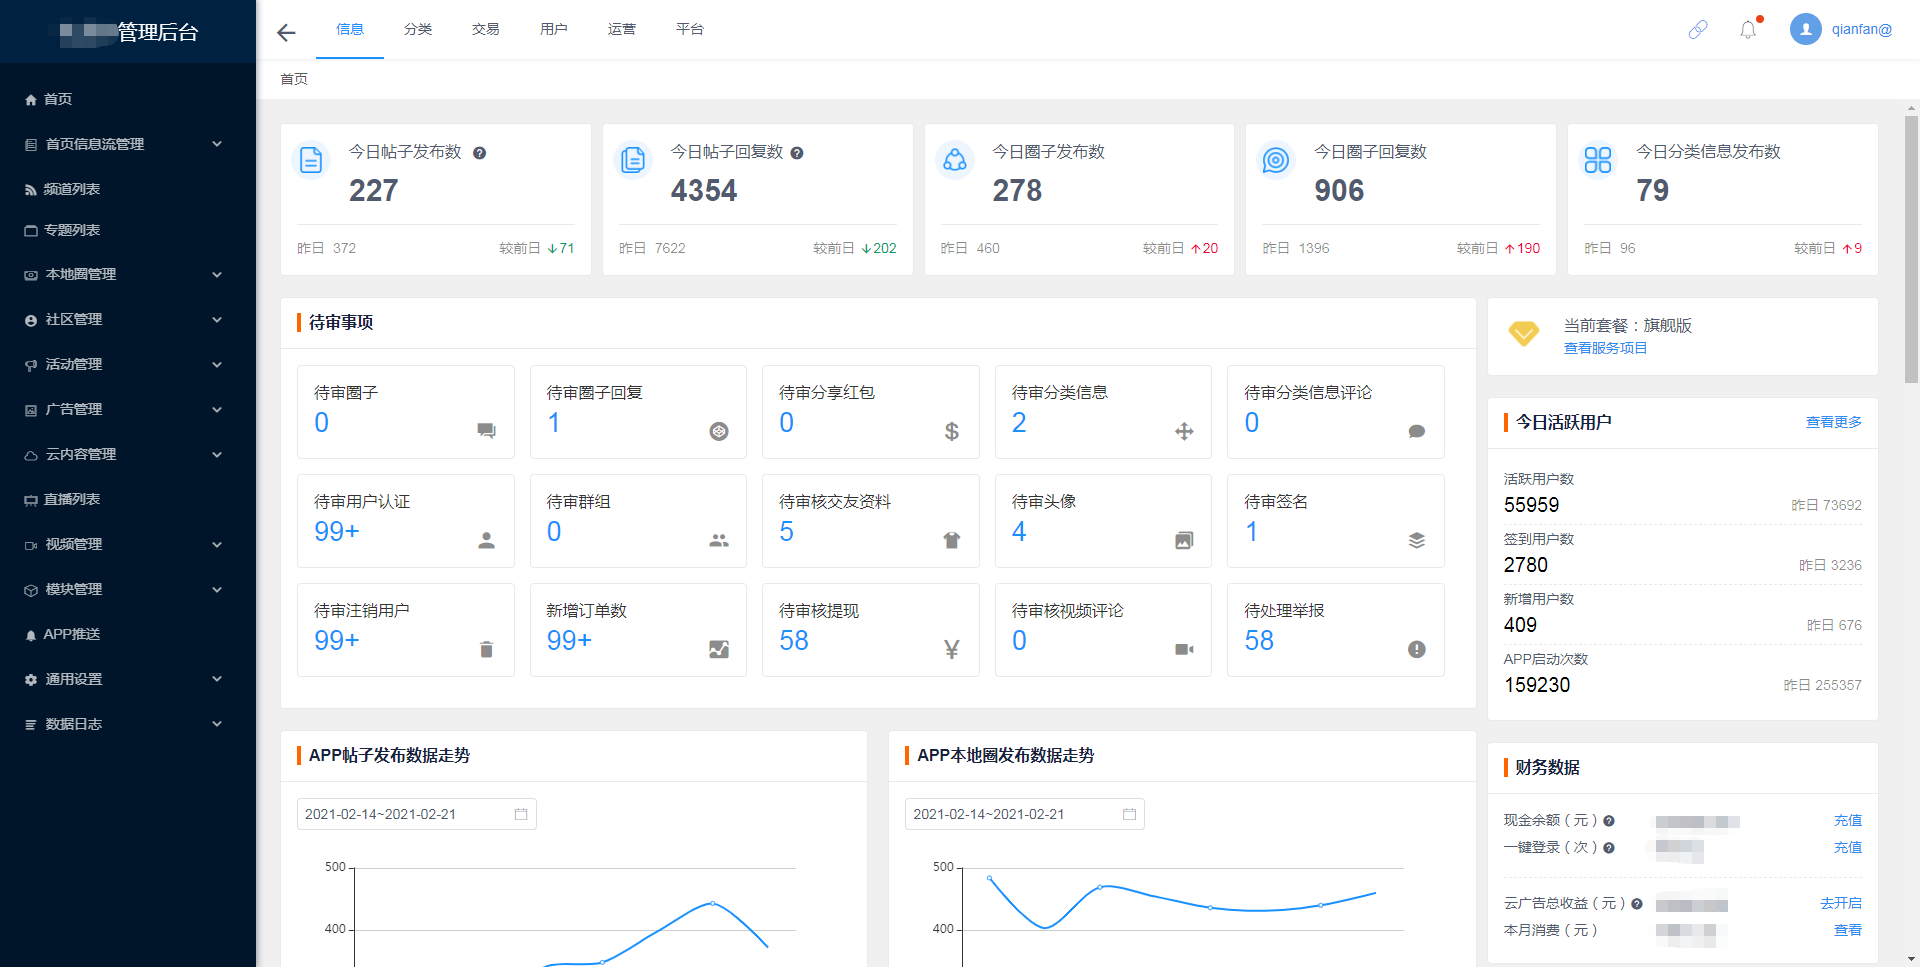Click person icon in 待审用户认证 card
This screenshot has height=967, width=1920.
tap(486, 540)
